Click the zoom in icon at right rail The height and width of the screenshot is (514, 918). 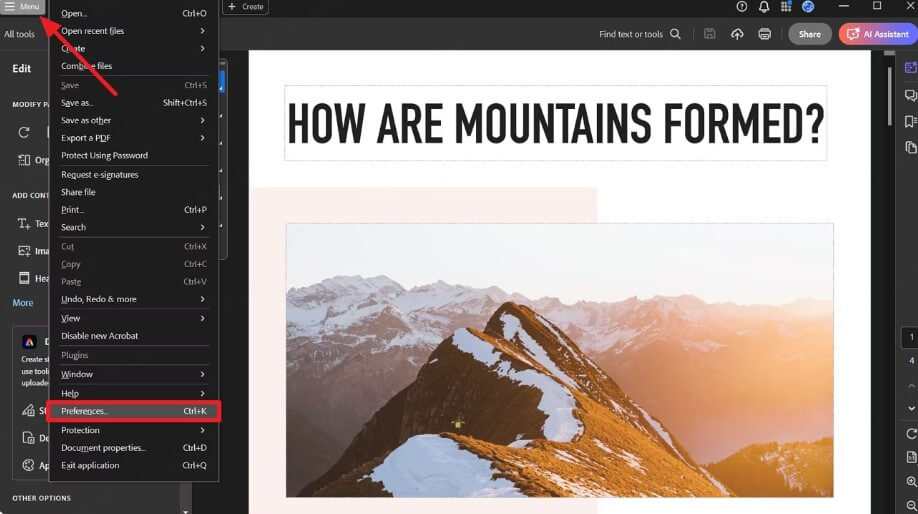(x=912, y=481)
